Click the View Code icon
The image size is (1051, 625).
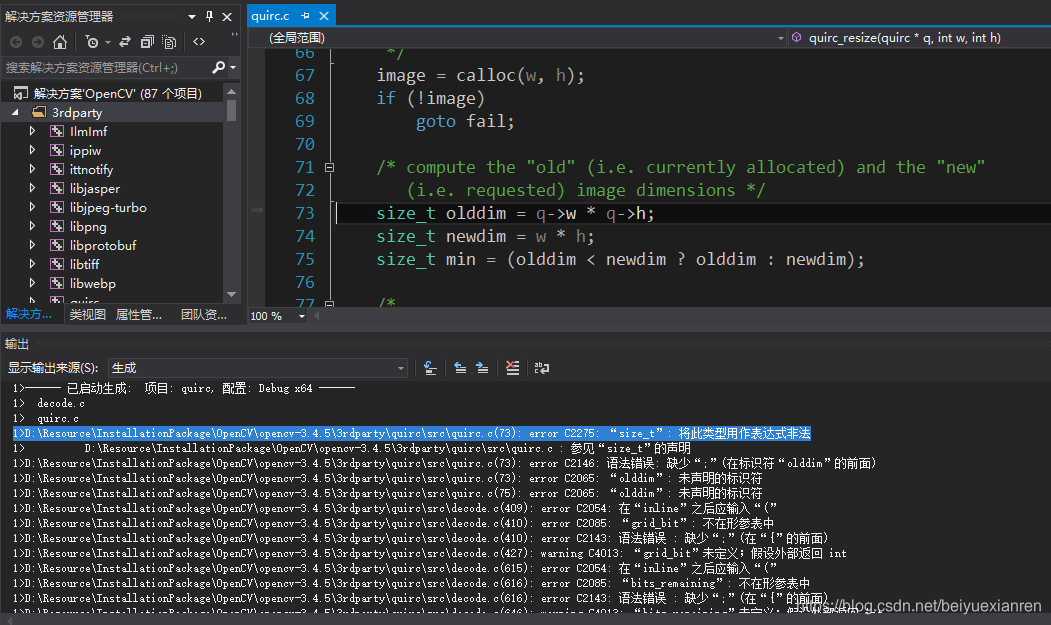[199, 42]
